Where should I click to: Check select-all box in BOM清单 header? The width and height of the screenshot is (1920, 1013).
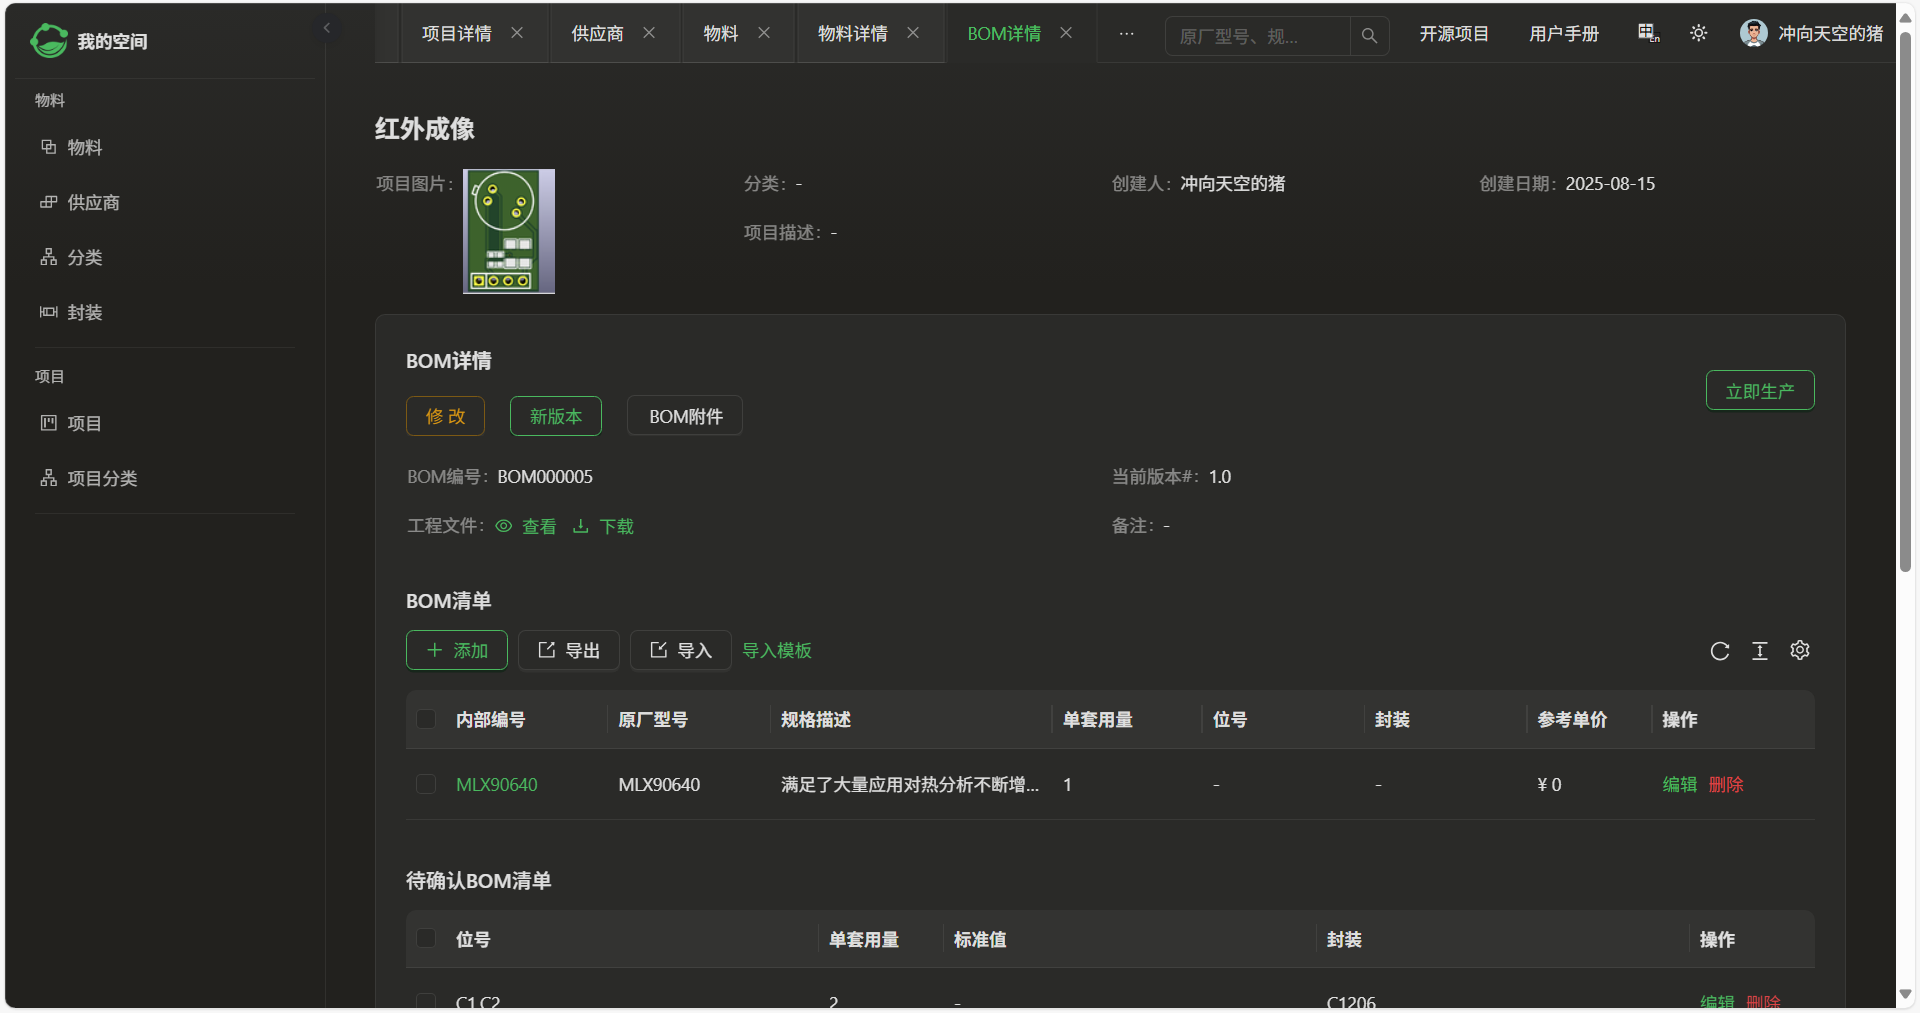[426, 720]
